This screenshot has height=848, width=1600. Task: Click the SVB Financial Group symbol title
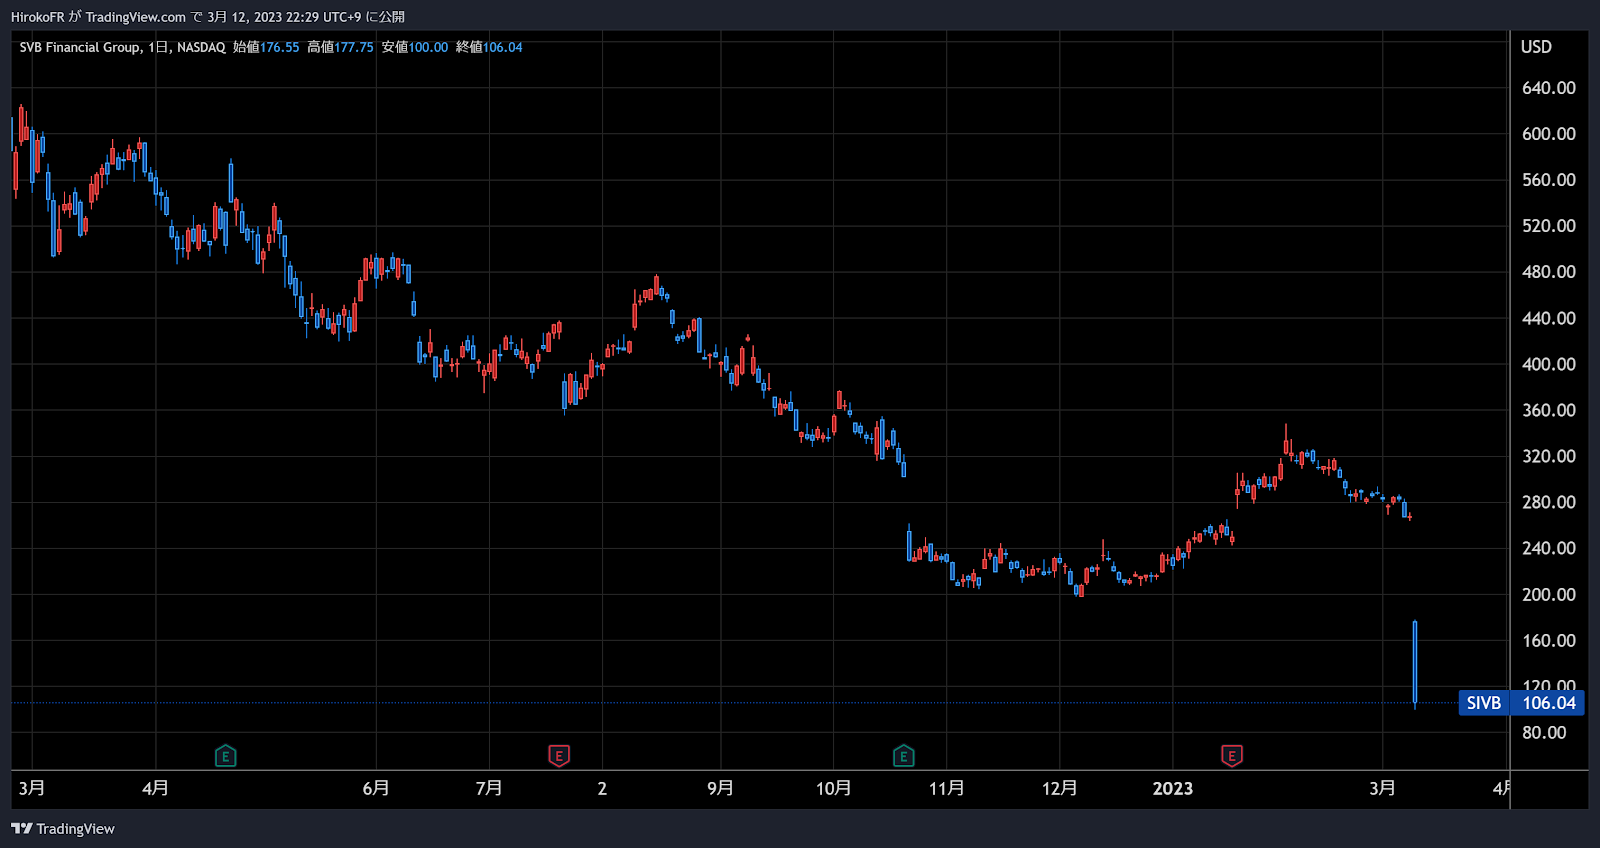coord(80,47)
